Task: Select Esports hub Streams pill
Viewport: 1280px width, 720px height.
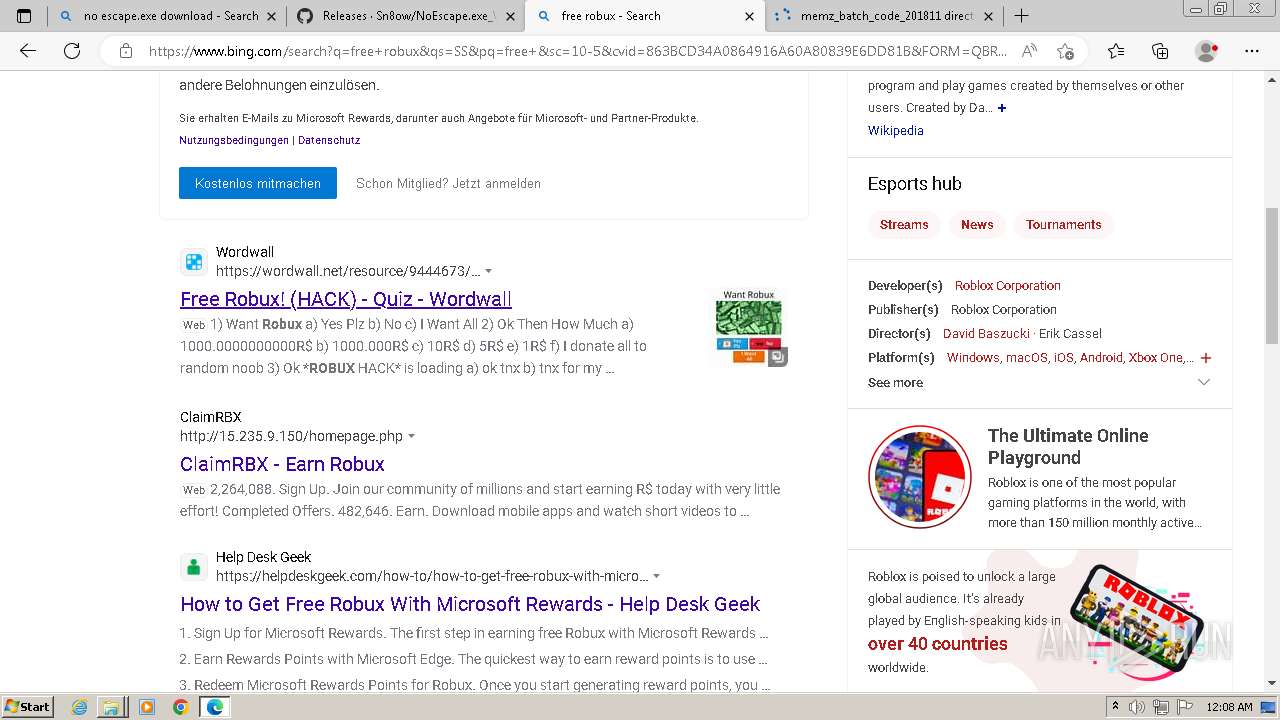Action: tap(904, 224)
